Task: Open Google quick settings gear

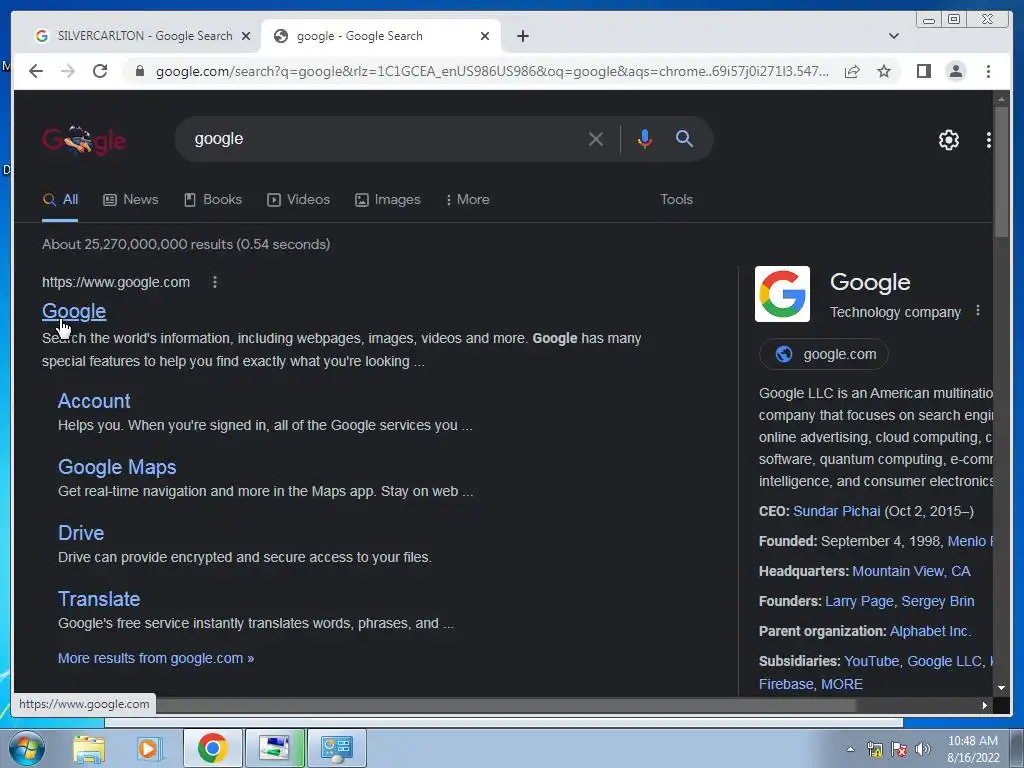Action: pos(948,140)
